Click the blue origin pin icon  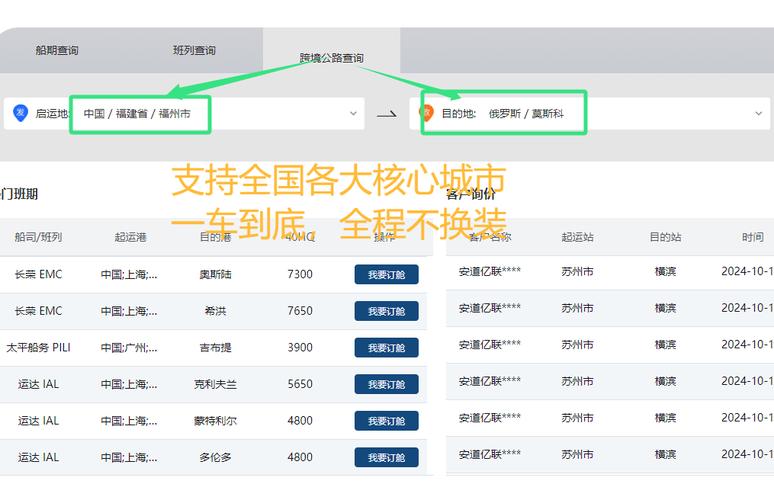20,113
